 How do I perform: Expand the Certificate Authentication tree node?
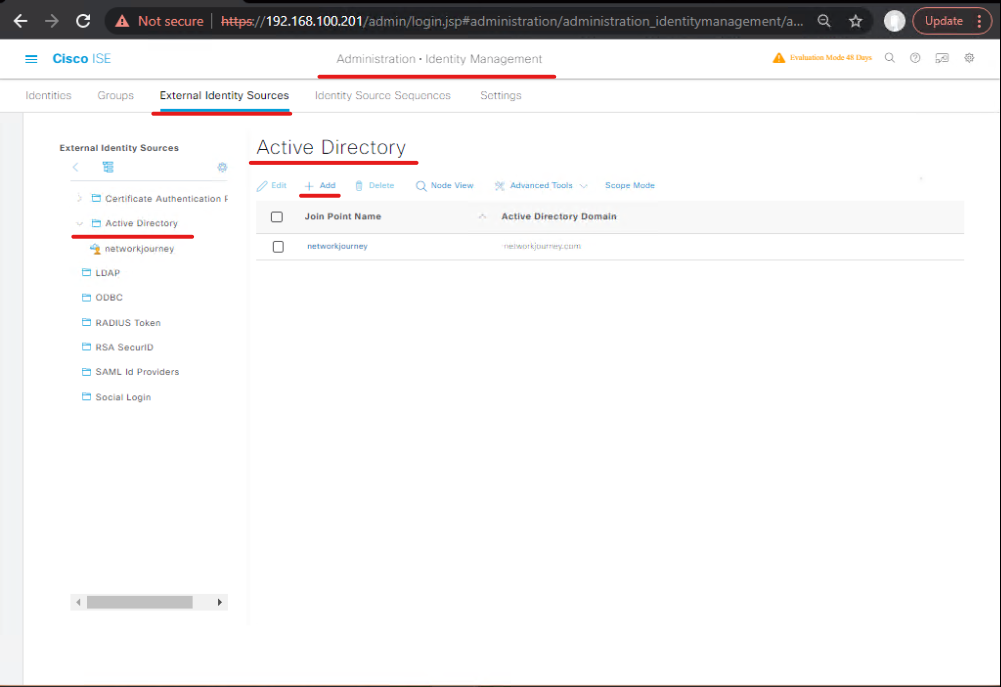(x=79, y=198)
